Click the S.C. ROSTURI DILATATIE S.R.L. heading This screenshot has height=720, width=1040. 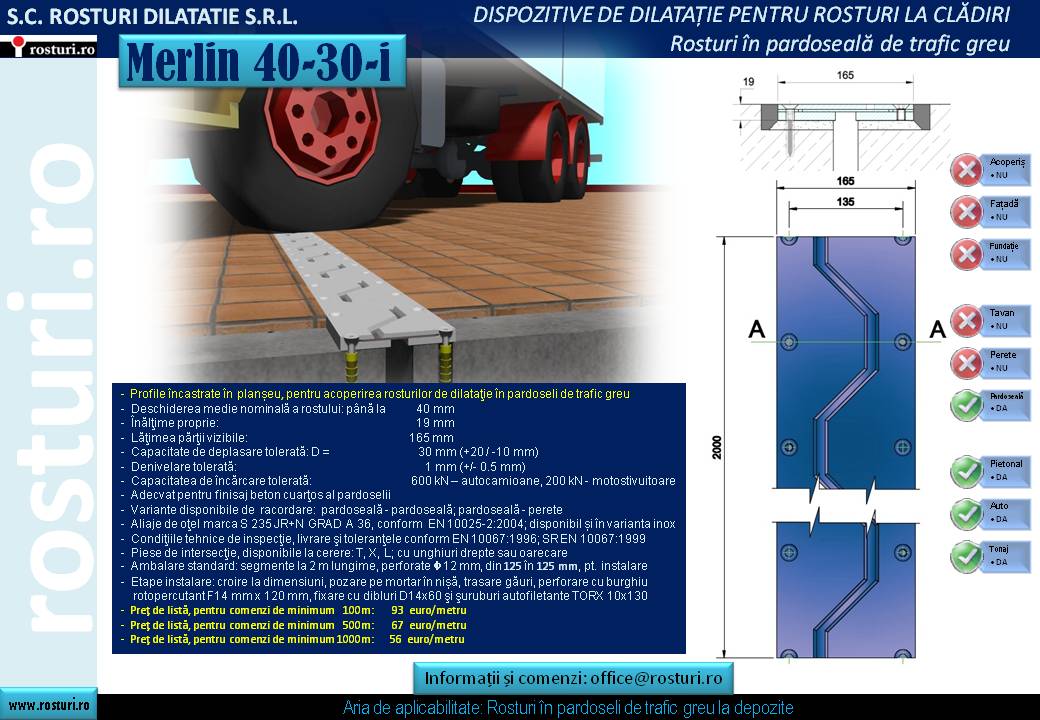(x=152, y=17)
